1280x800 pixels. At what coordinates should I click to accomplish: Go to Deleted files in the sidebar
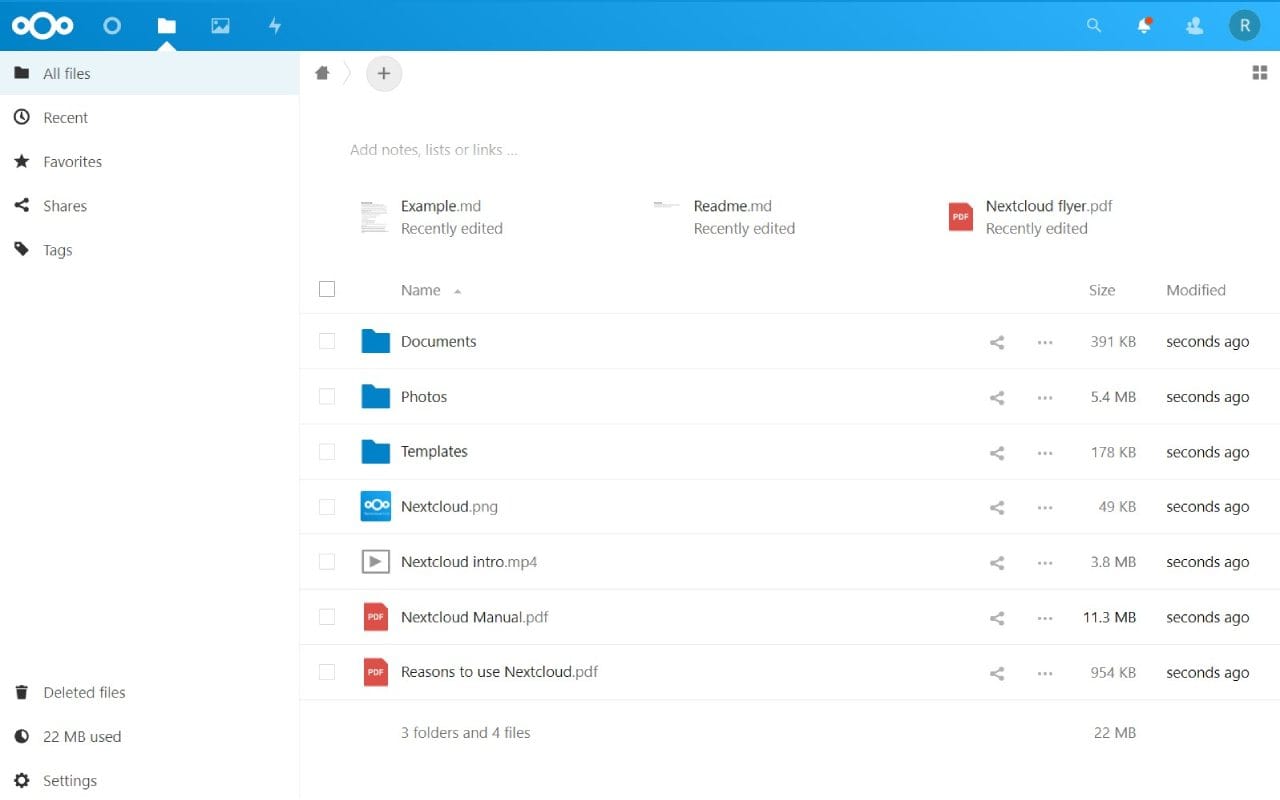pyautogui.click(x=84, y=692)
